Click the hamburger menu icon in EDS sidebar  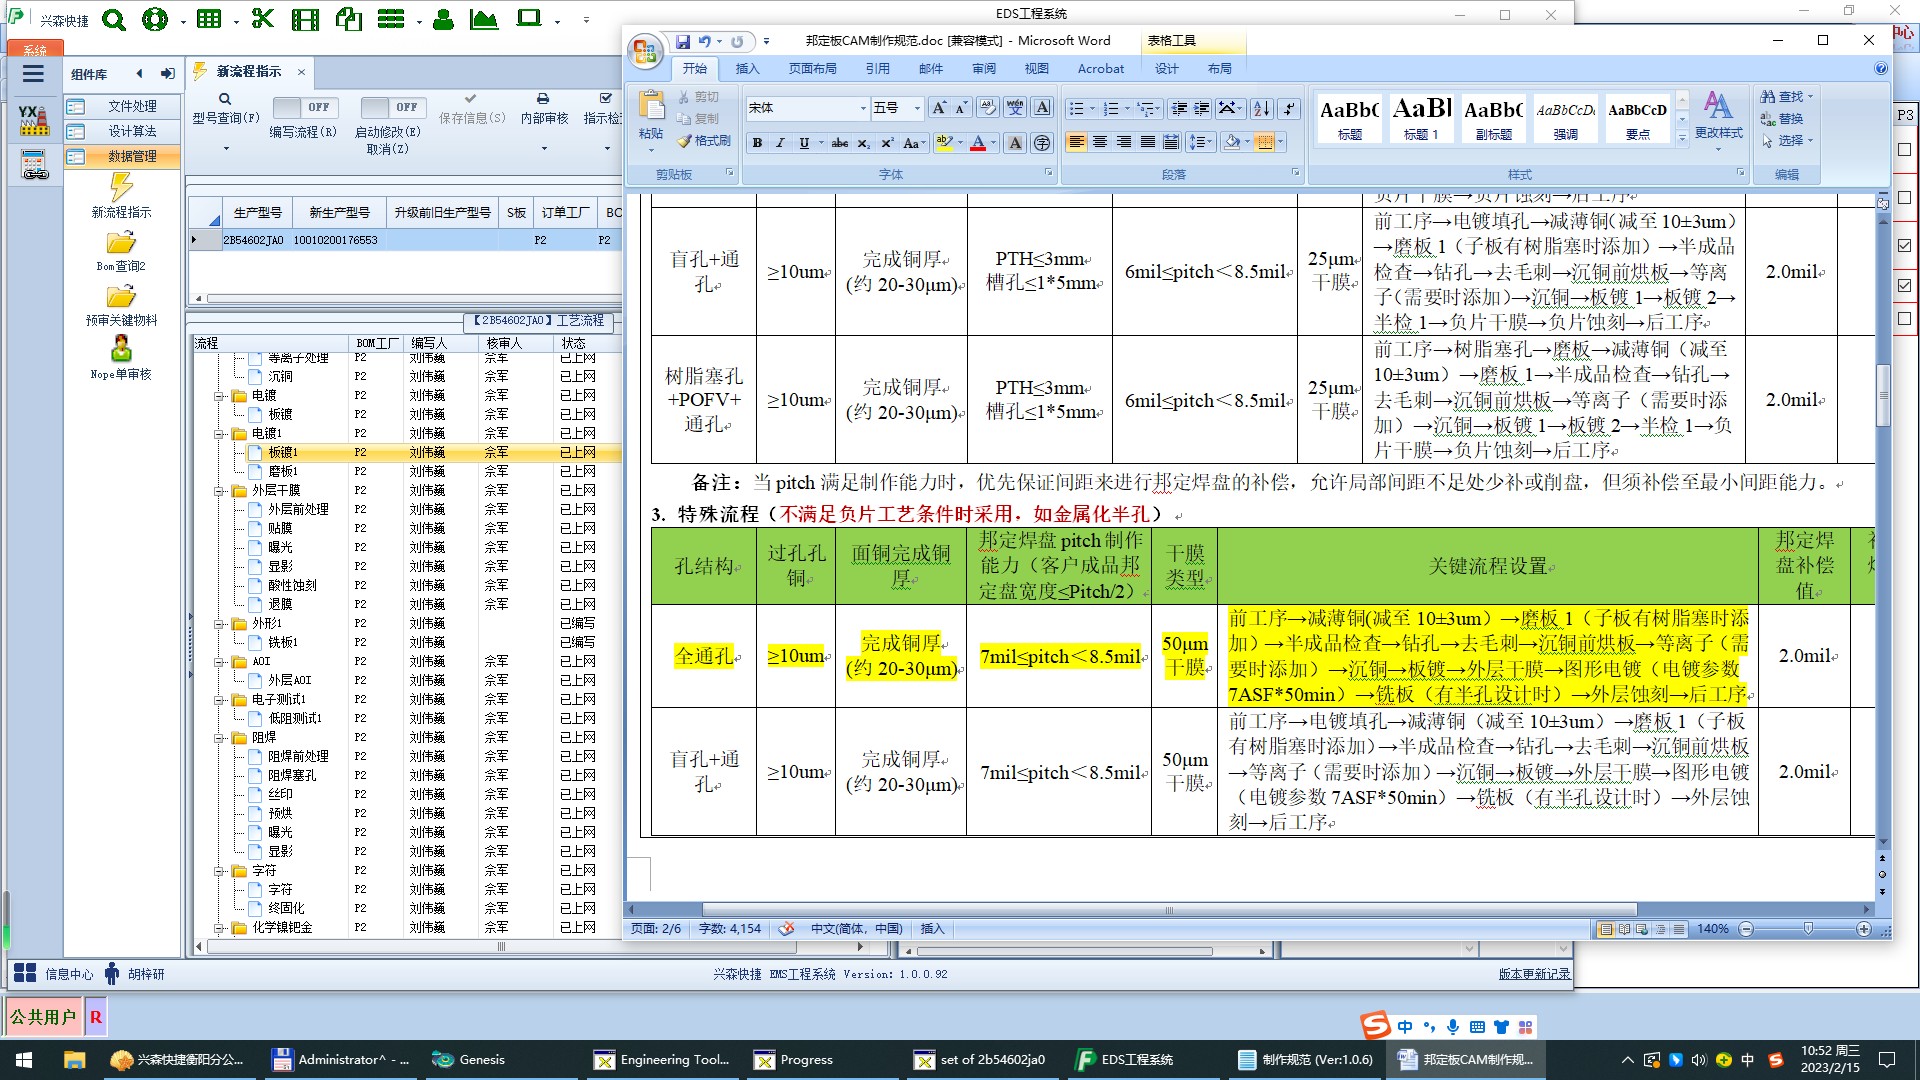tap(33, 73)
